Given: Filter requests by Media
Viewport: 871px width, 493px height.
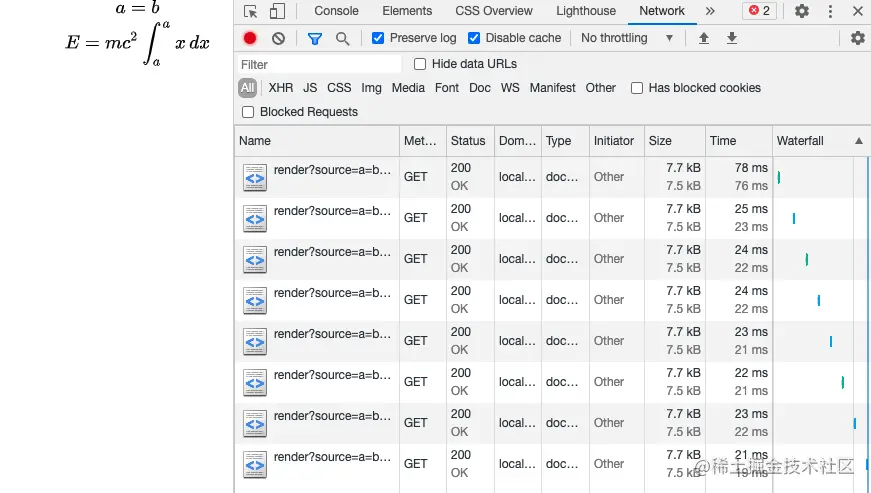Looking at the screenshot, I should click(408, 88).
